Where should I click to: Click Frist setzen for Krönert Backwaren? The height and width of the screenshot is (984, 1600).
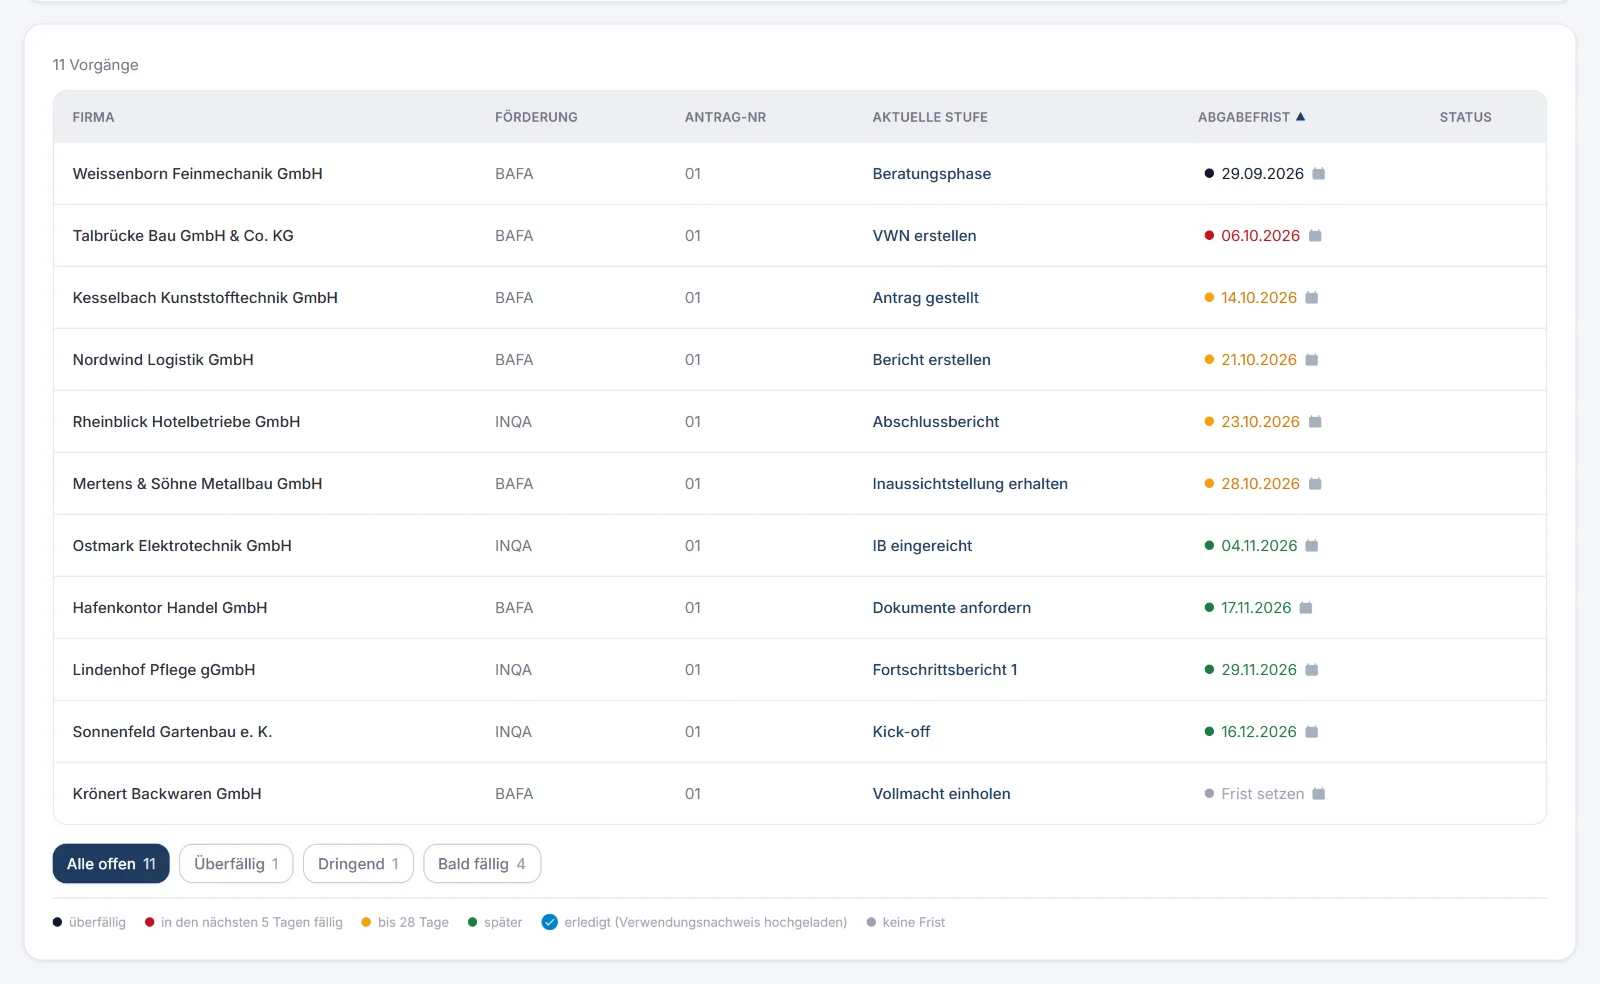tap(1262, 794)
